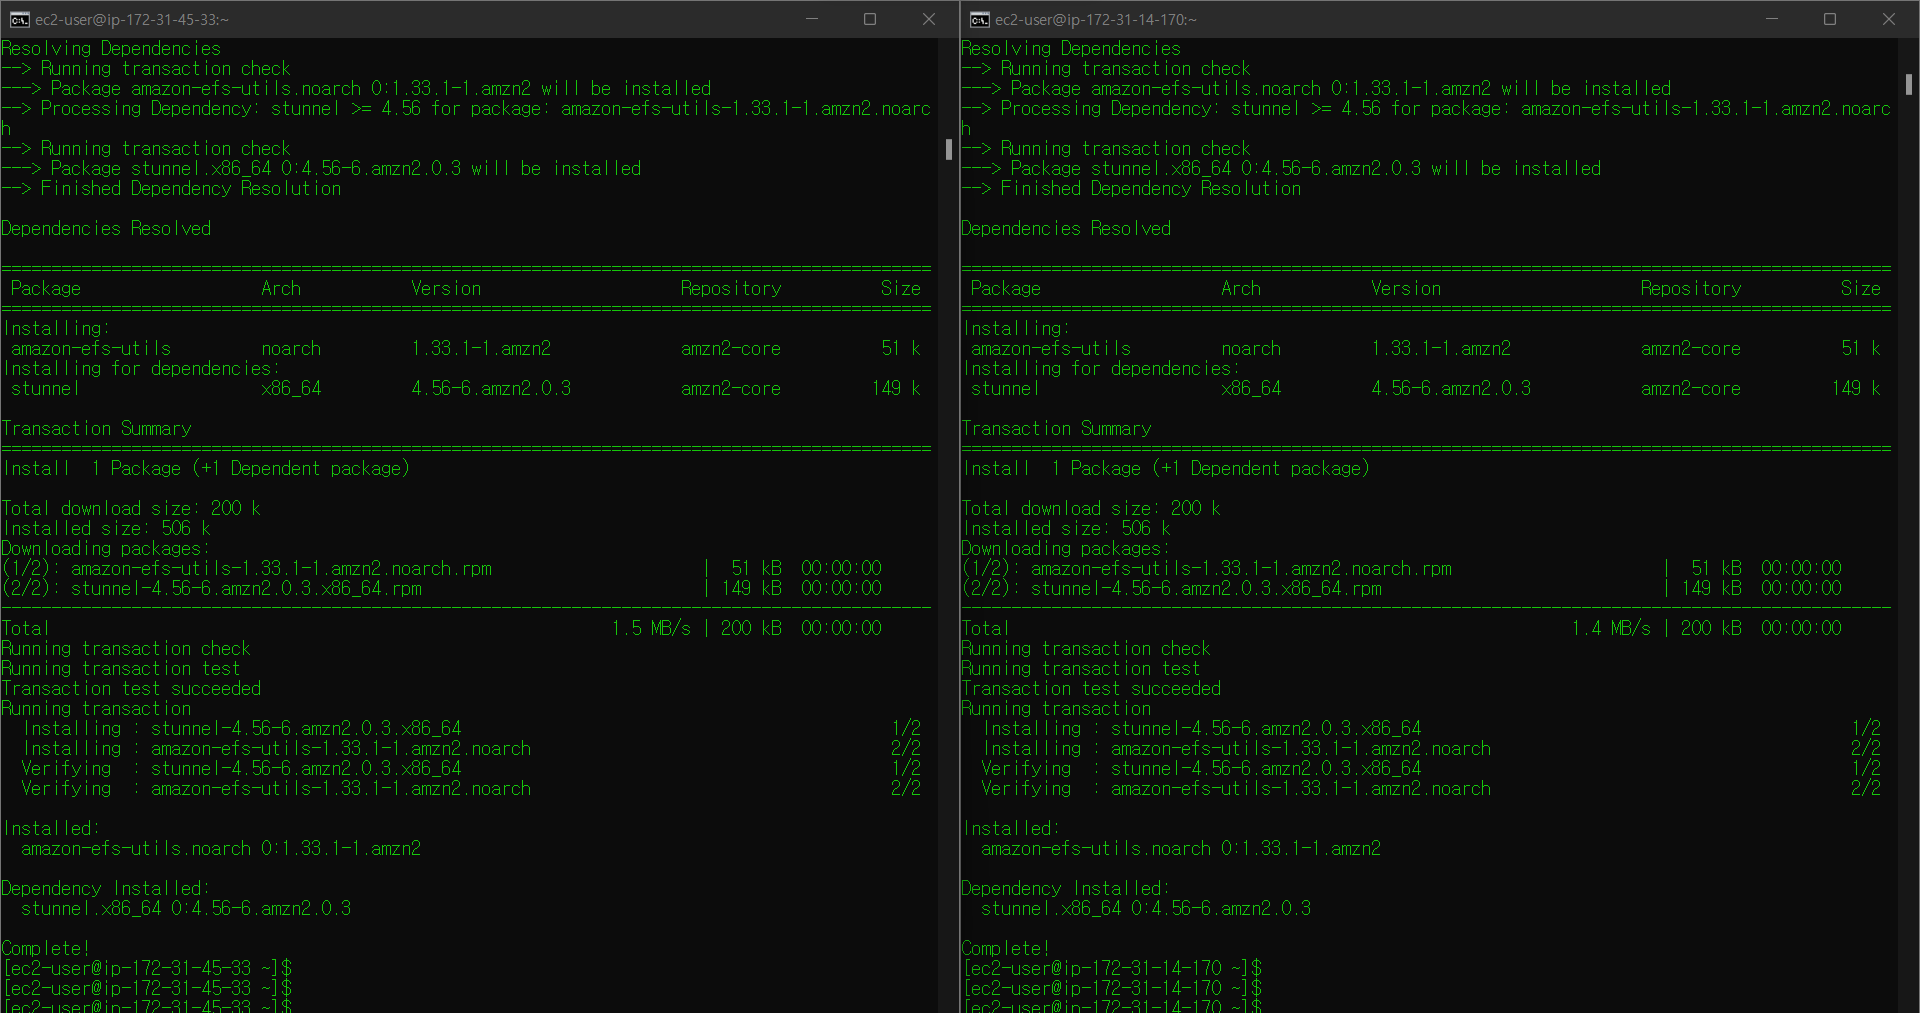Click first [ec2-user@ip-172-31-45-33 ~]$ prompt
The image size is (1920, 1013).
click(x=147, y=969)
